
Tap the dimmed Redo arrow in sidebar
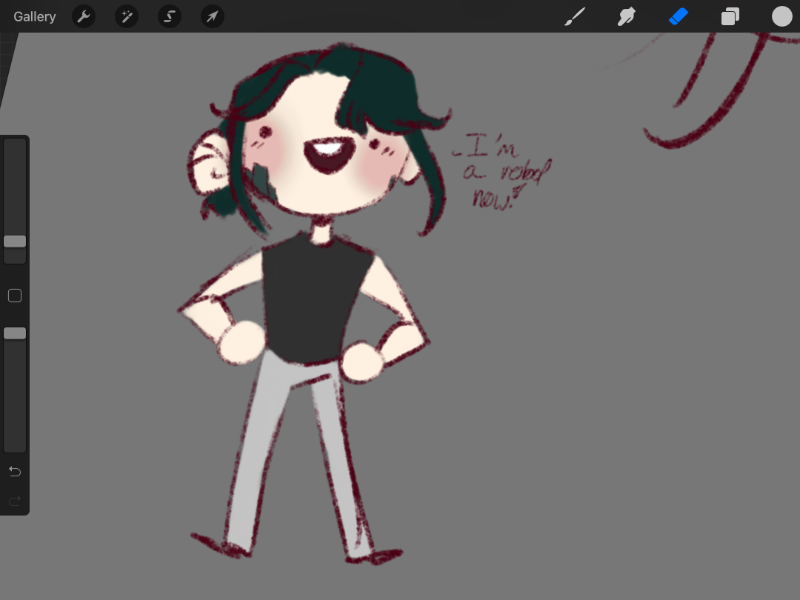[x=15, y=500]
